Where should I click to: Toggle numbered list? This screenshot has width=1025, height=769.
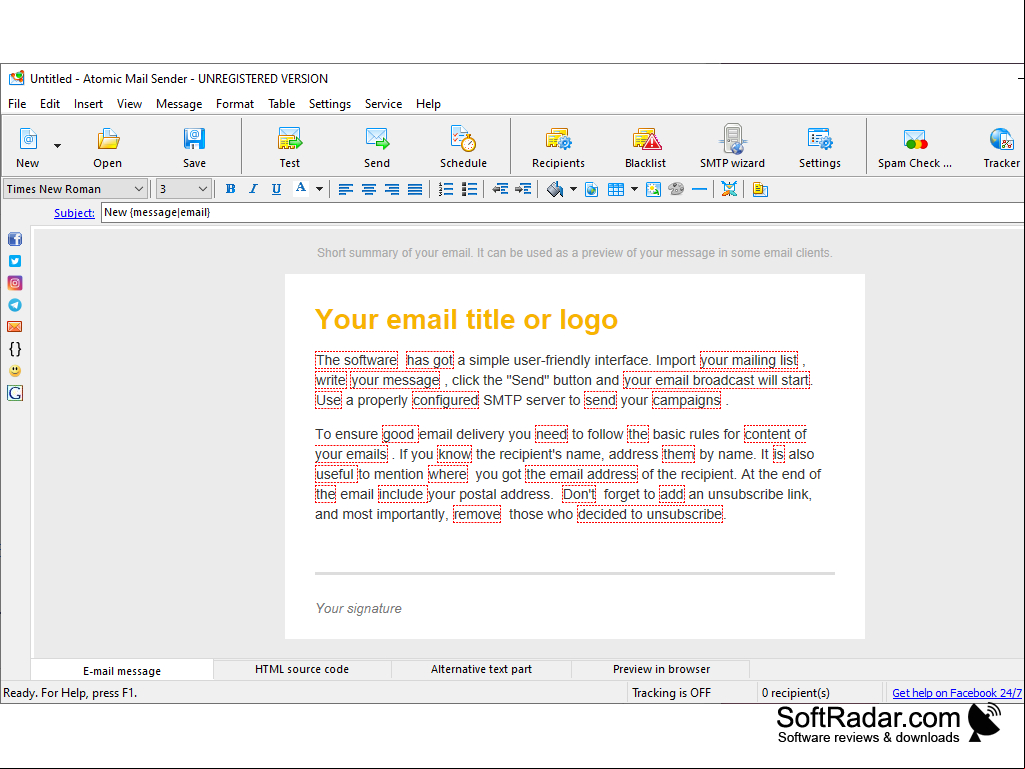point(446,190)
